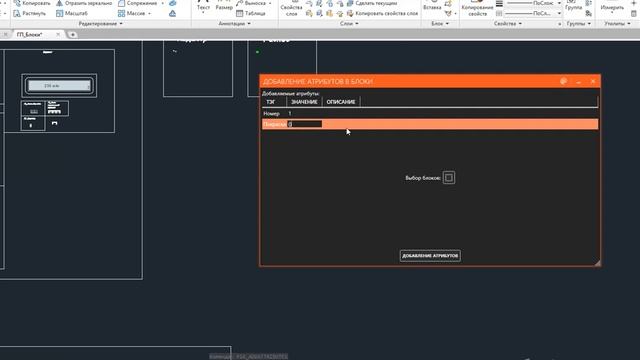Select the Массив (Array) tool
Image resolution: width=640 pixels, height=360 pixels.
coord(131,13)
